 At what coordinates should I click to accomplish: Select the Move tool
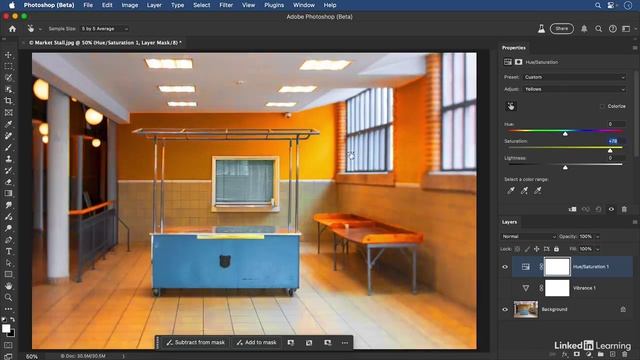pyautogui.click(x=8, y=55)
